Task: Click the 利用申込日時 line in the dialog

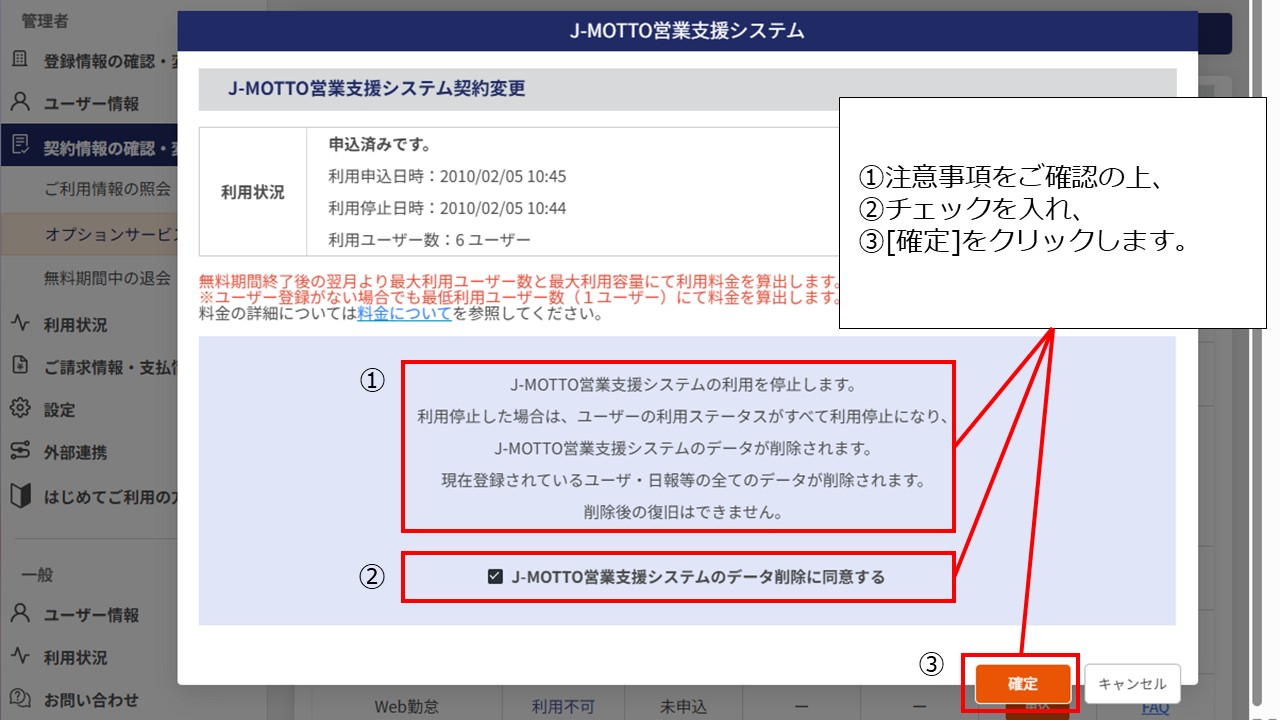Action: click(447, 177)
